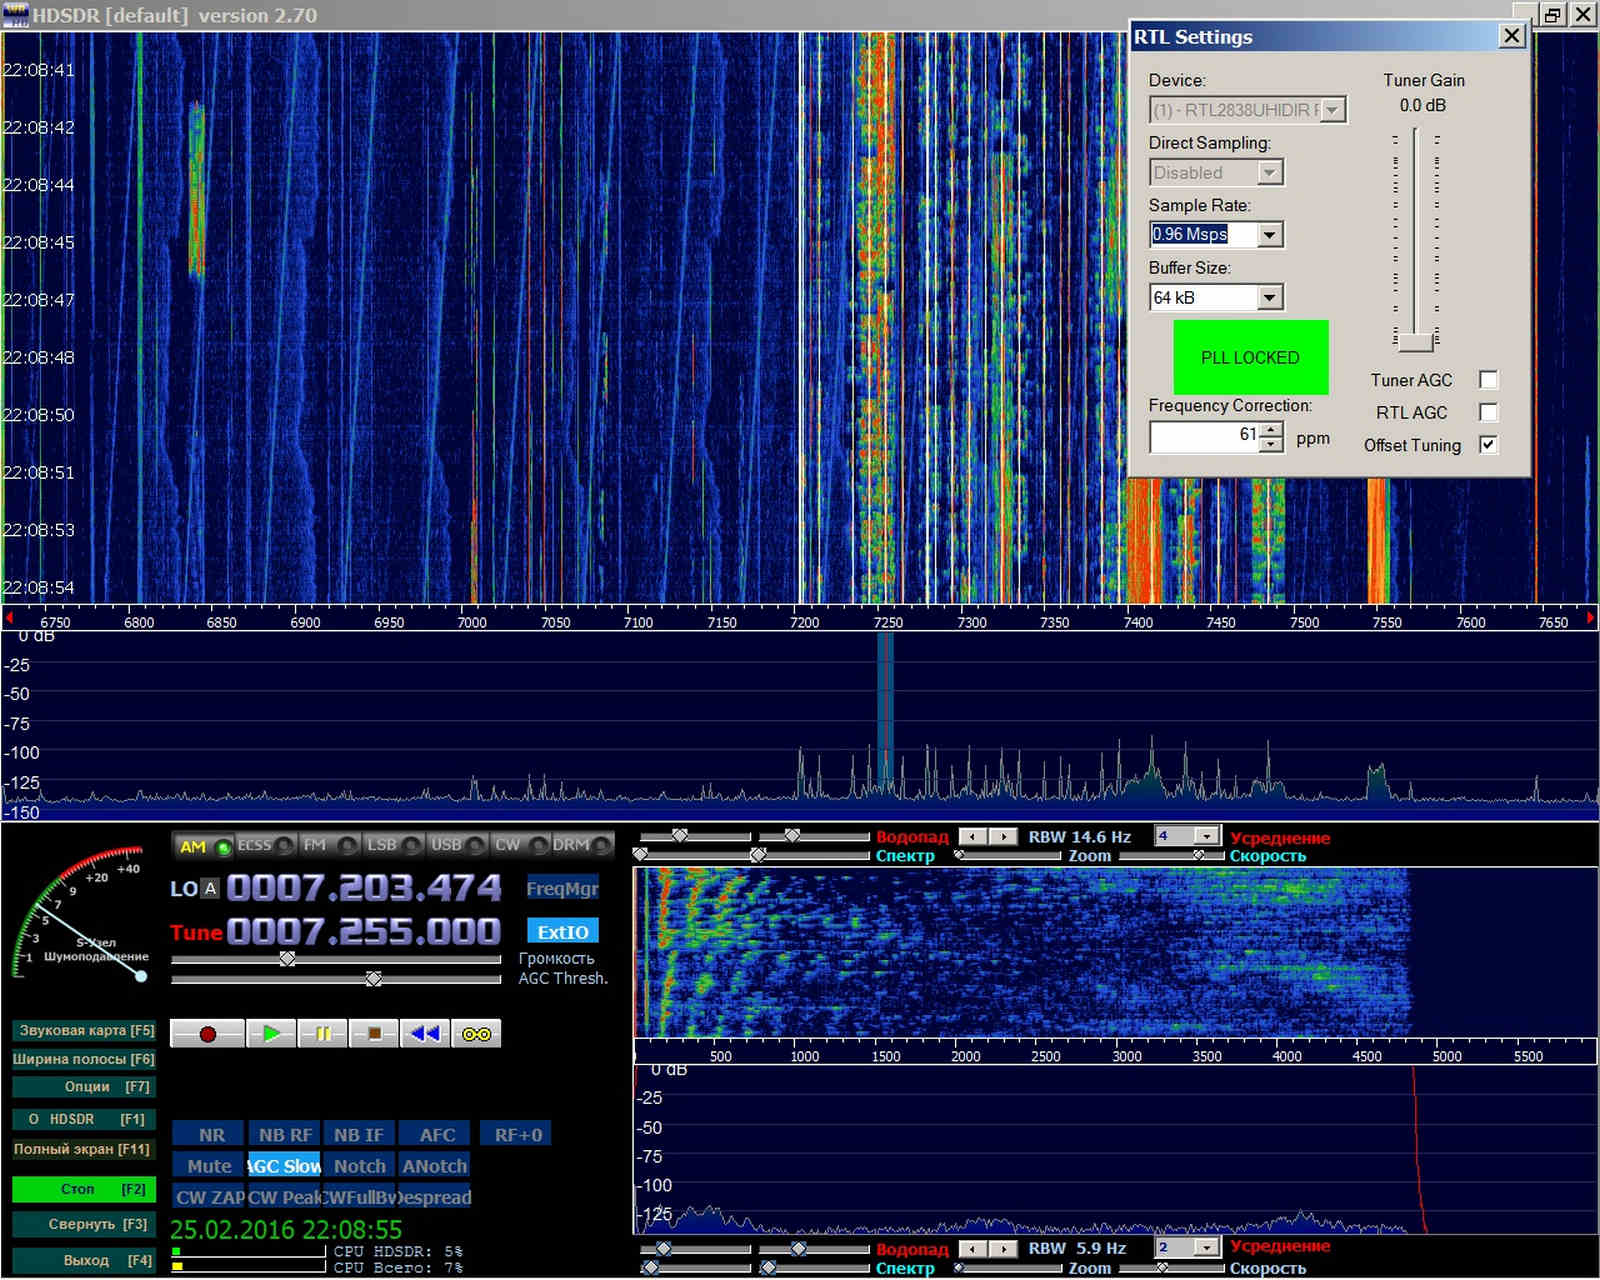Toggle the yellow loop playback icon
Screen dimensions: 1600x1280
(476, 1034)
